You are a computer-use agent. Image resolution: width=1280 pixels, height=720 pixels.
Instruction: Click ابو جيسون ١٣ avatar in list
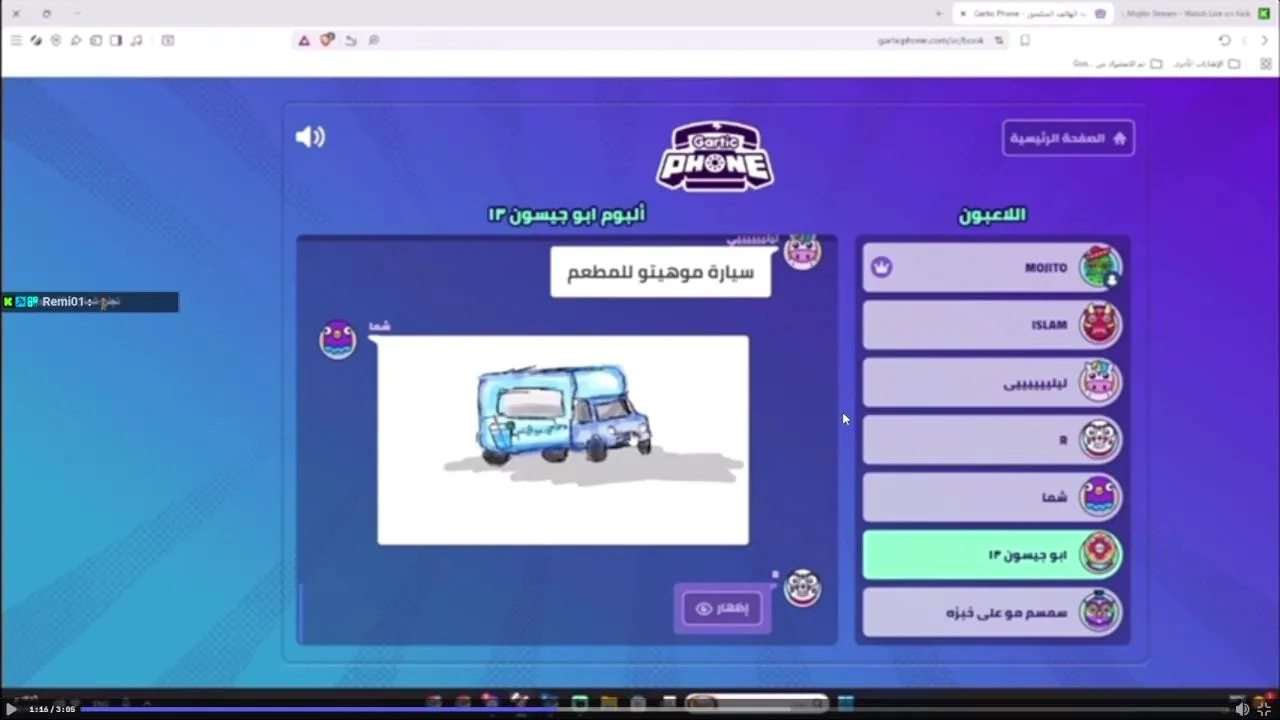[1100, 554]
